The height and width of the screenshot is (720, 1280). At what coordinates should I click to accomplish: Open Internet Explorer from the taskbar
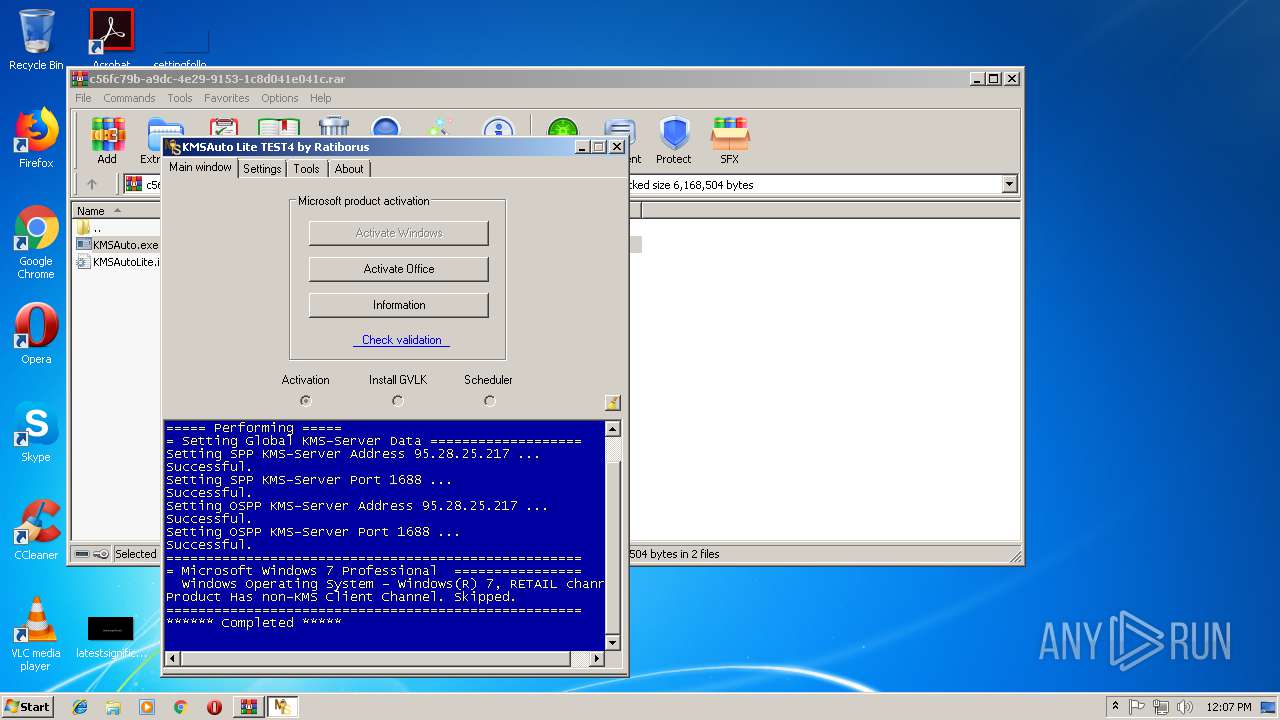80,707
